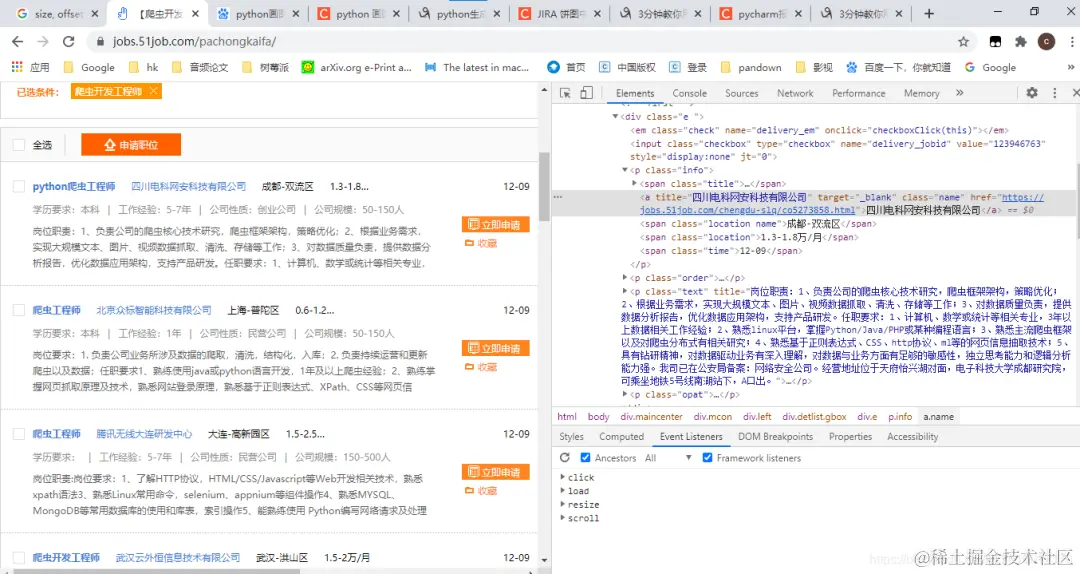Click the browser forward arrow
The width and height of the screenshot is (1080, 574).
[43, 41]
